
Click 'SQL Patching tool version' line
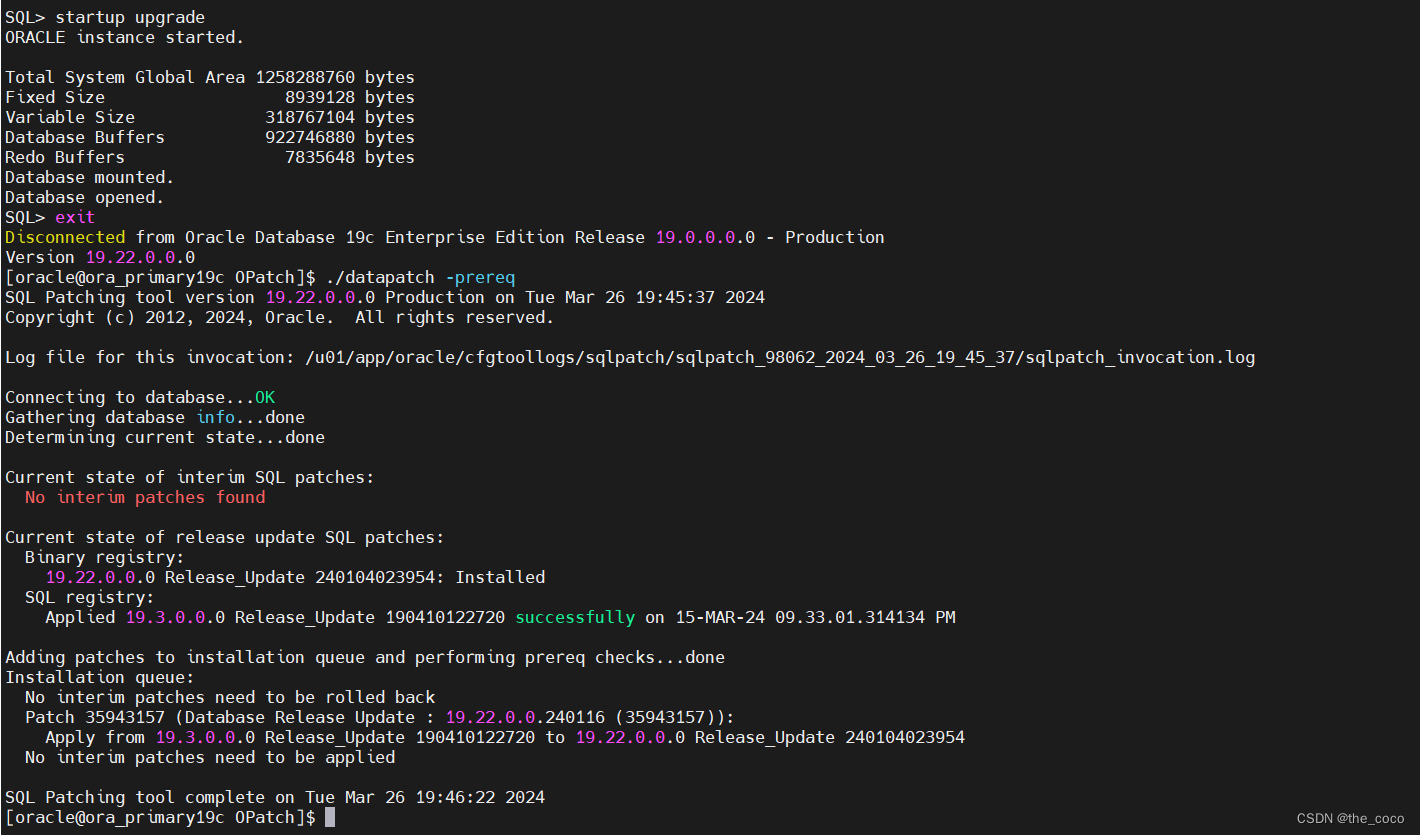(385, 297)
